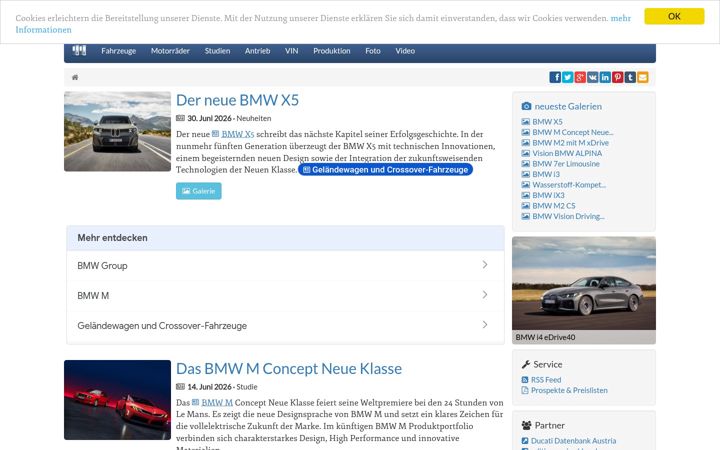Open Video menu

405,51
